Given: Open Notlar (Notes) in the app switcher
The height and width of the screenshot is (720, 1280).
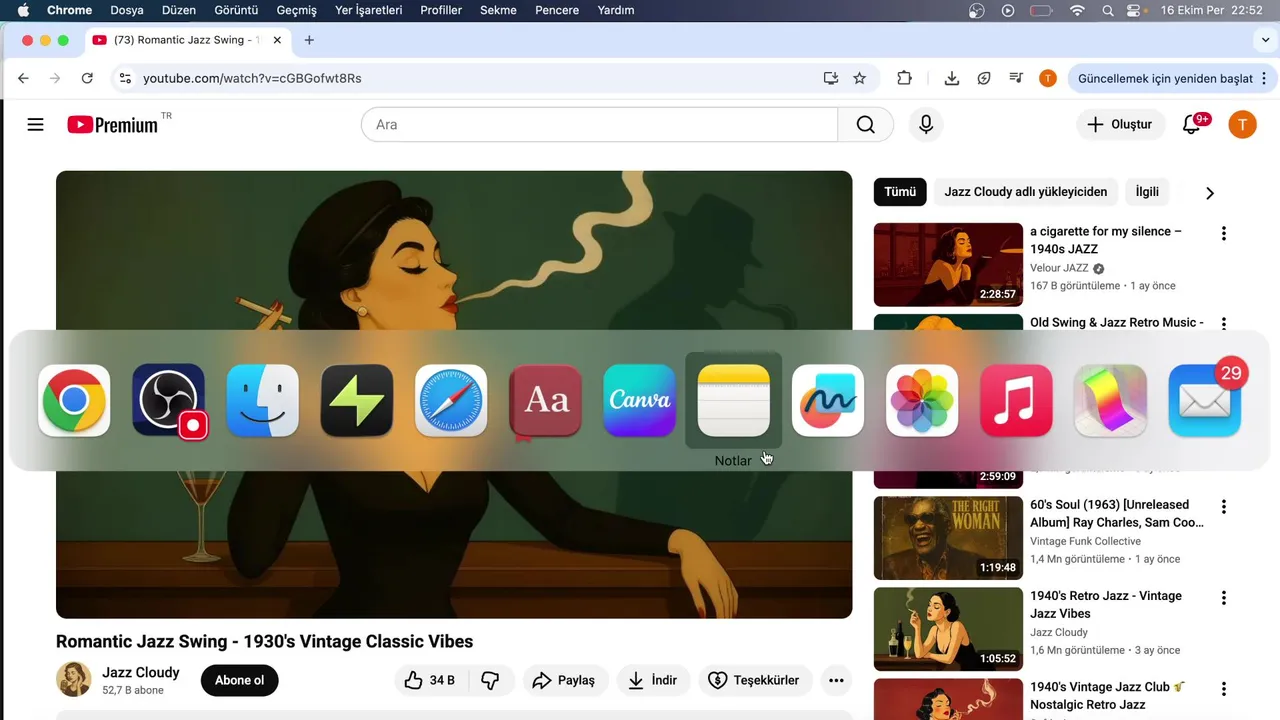Looking at the screenshot, I should pyautogui.click(x=733, y=400).
